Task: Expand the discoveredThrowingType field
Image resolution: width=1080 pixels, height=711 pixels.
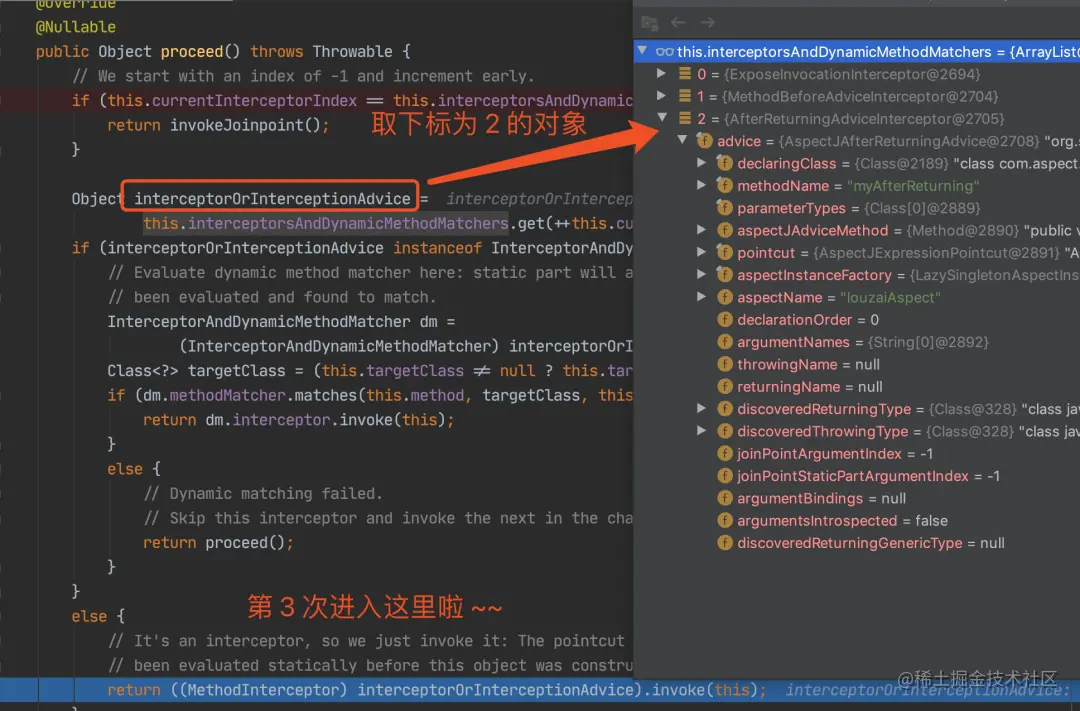Action: [701, 431]
